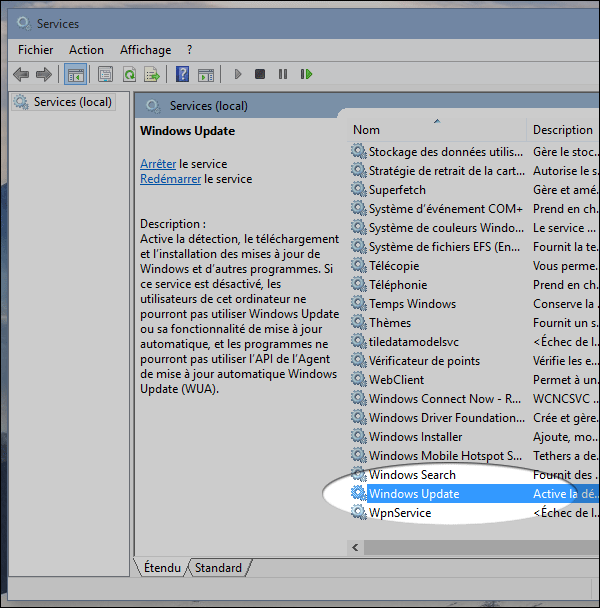Click the Services (local) panel header
The width and height of the screenshot is (600, 608).
[209, 106]
